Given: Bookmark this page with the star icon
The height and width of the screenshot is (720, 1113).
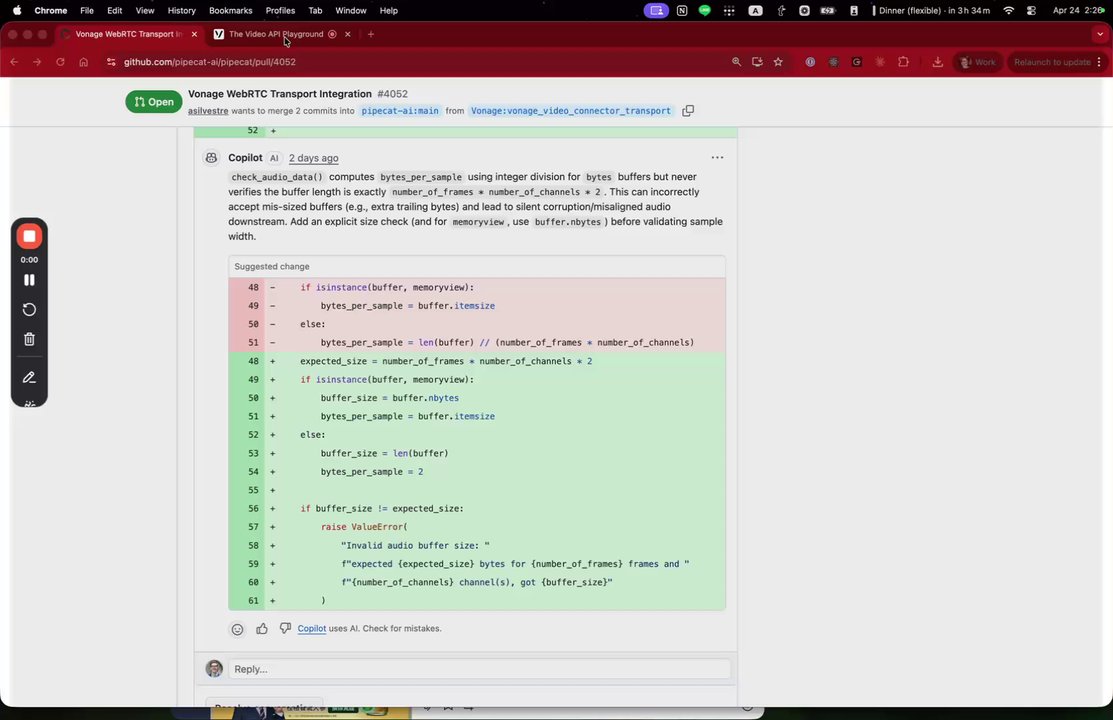Looking at the screenshot, I should (x=778, y=62).
